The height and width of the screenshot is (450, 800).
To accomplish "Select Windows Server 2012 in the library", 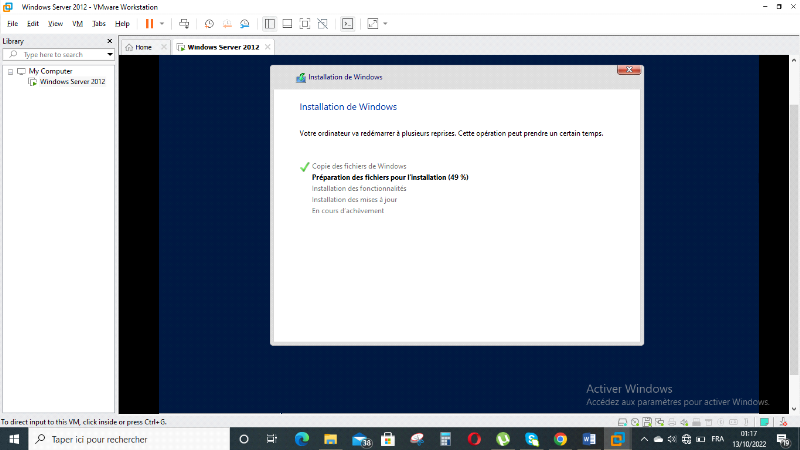I will point(72,82).
